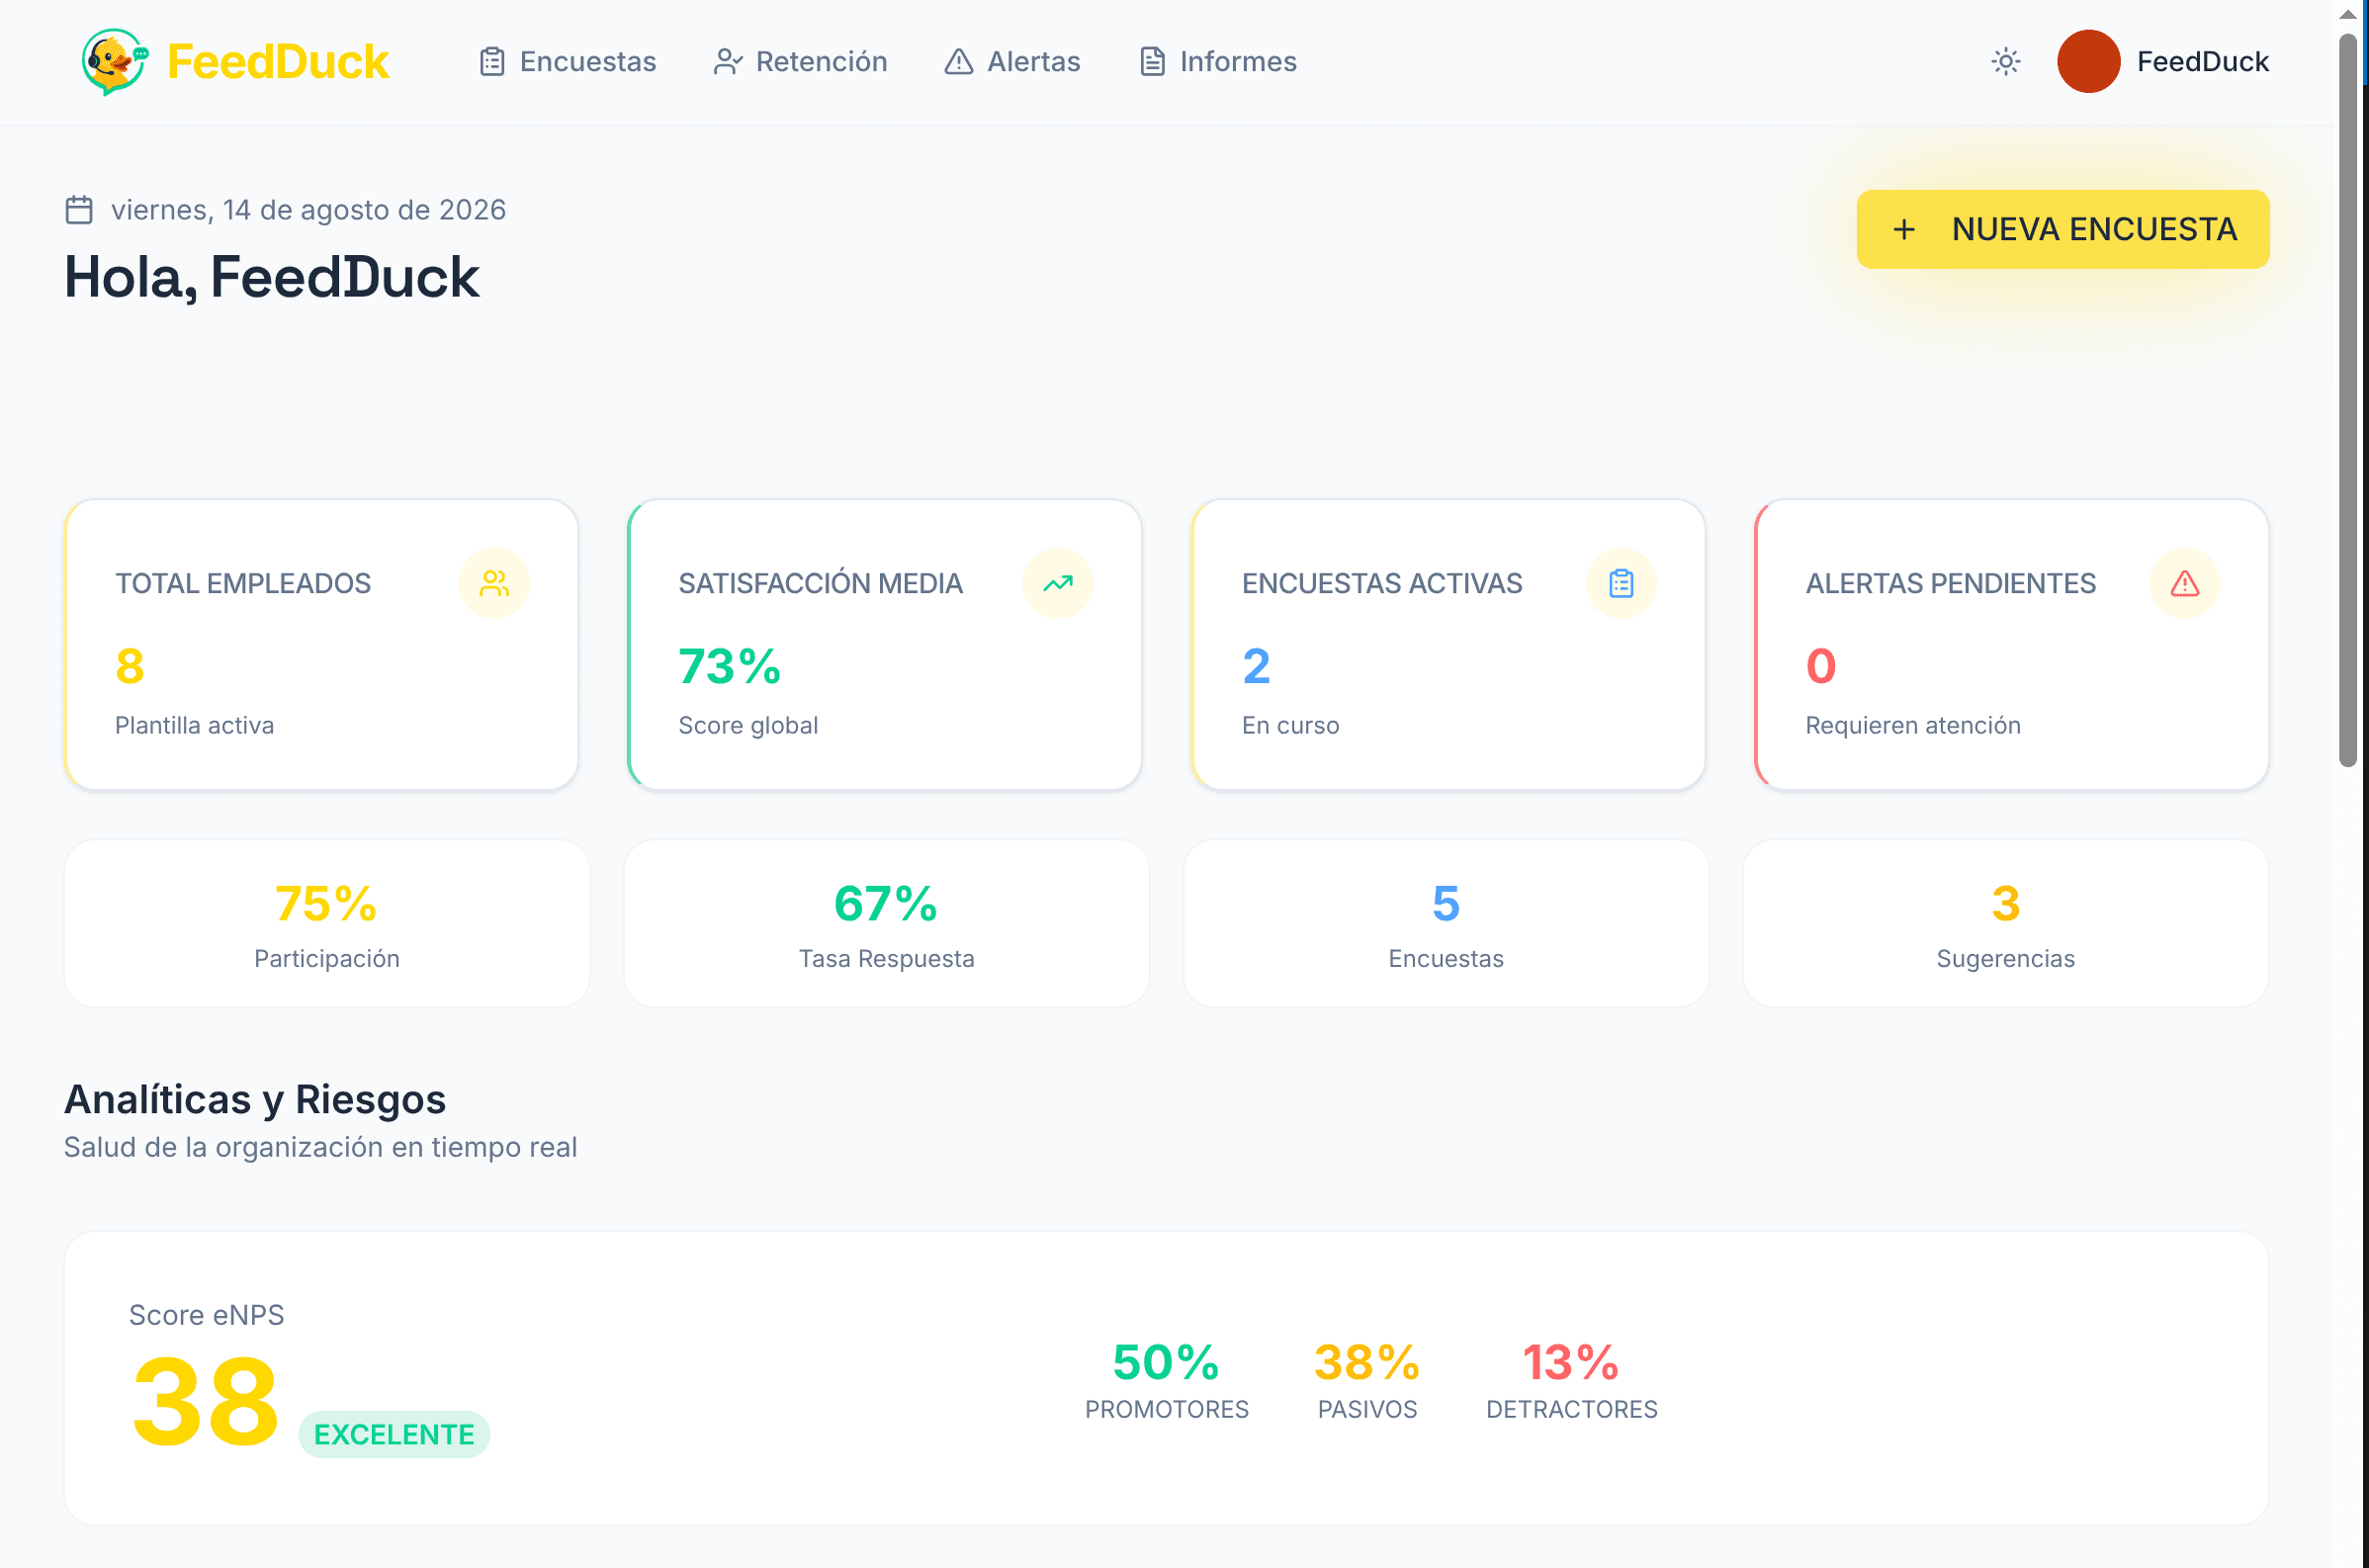Click the Hola, FeedDuck greeting heading

272,277
